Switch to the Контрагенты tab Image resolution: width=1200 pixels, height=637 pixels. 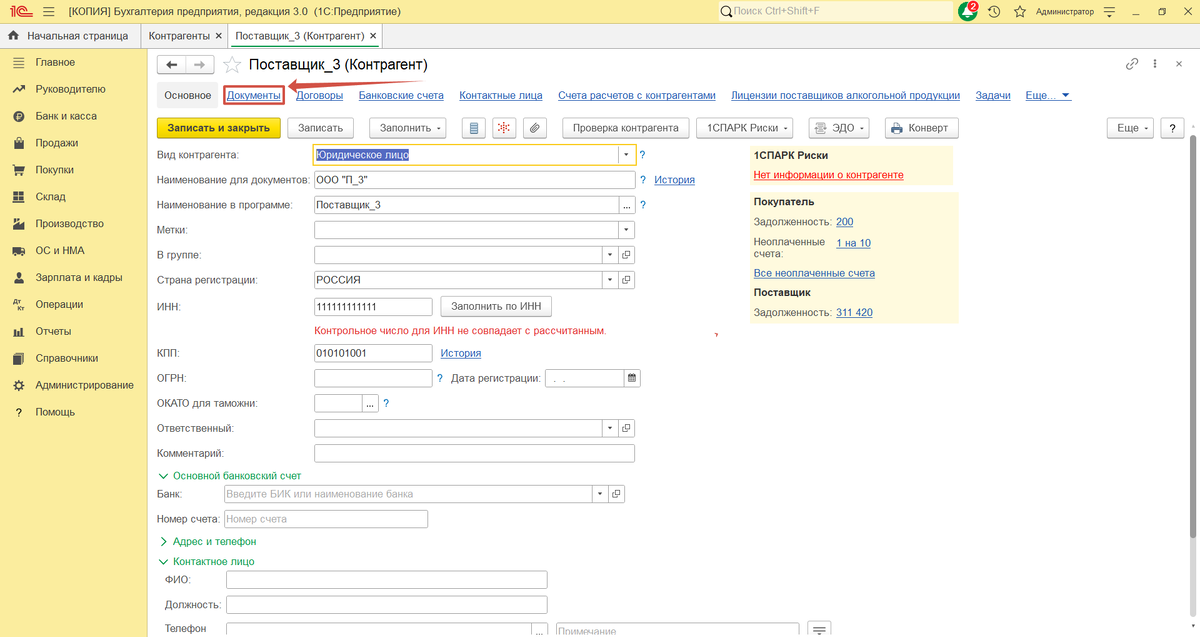tap(178, 36)
